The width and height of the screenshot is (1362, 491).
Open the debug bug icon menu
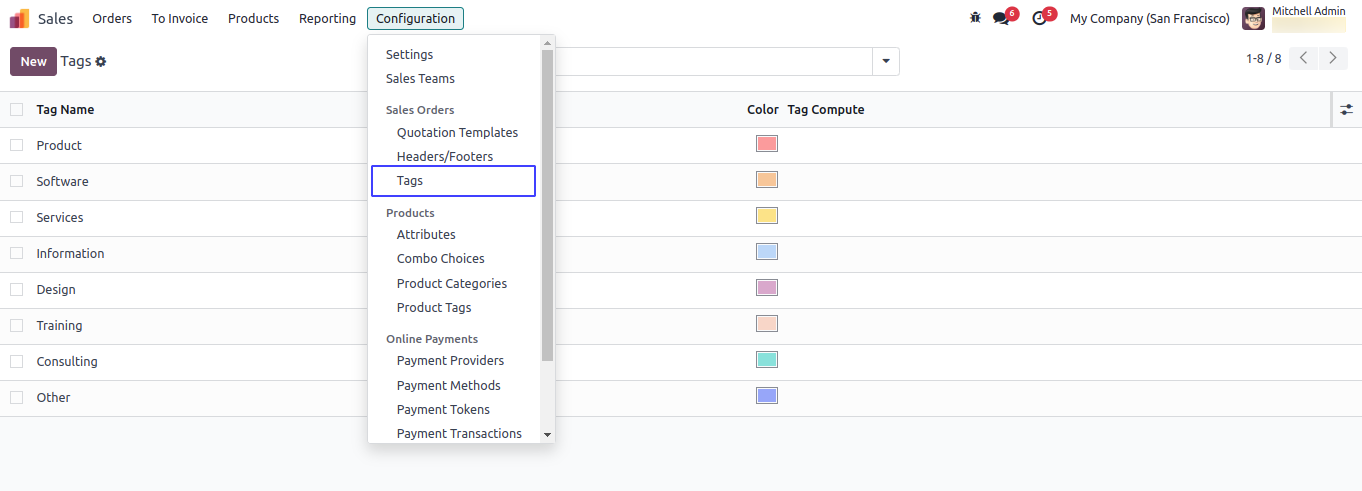coord(975,18)
